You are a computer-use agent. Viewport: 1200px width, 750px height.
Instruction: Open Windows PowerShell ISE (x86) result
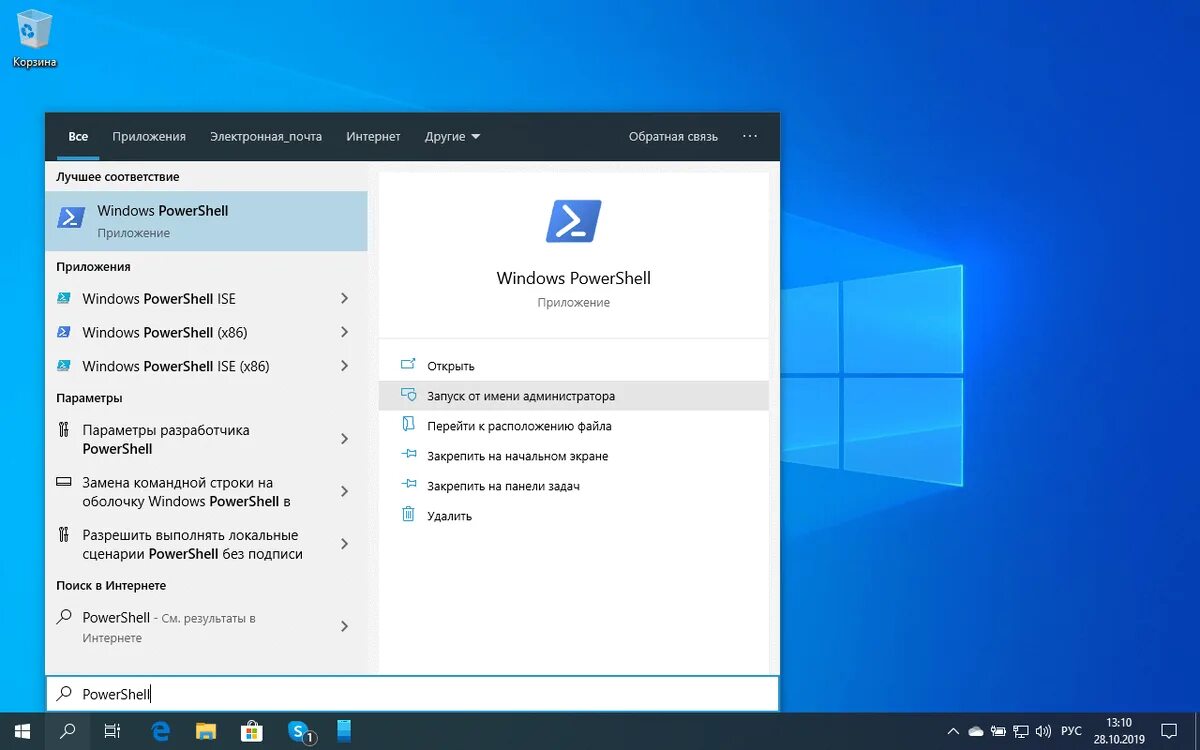[190, 366]
